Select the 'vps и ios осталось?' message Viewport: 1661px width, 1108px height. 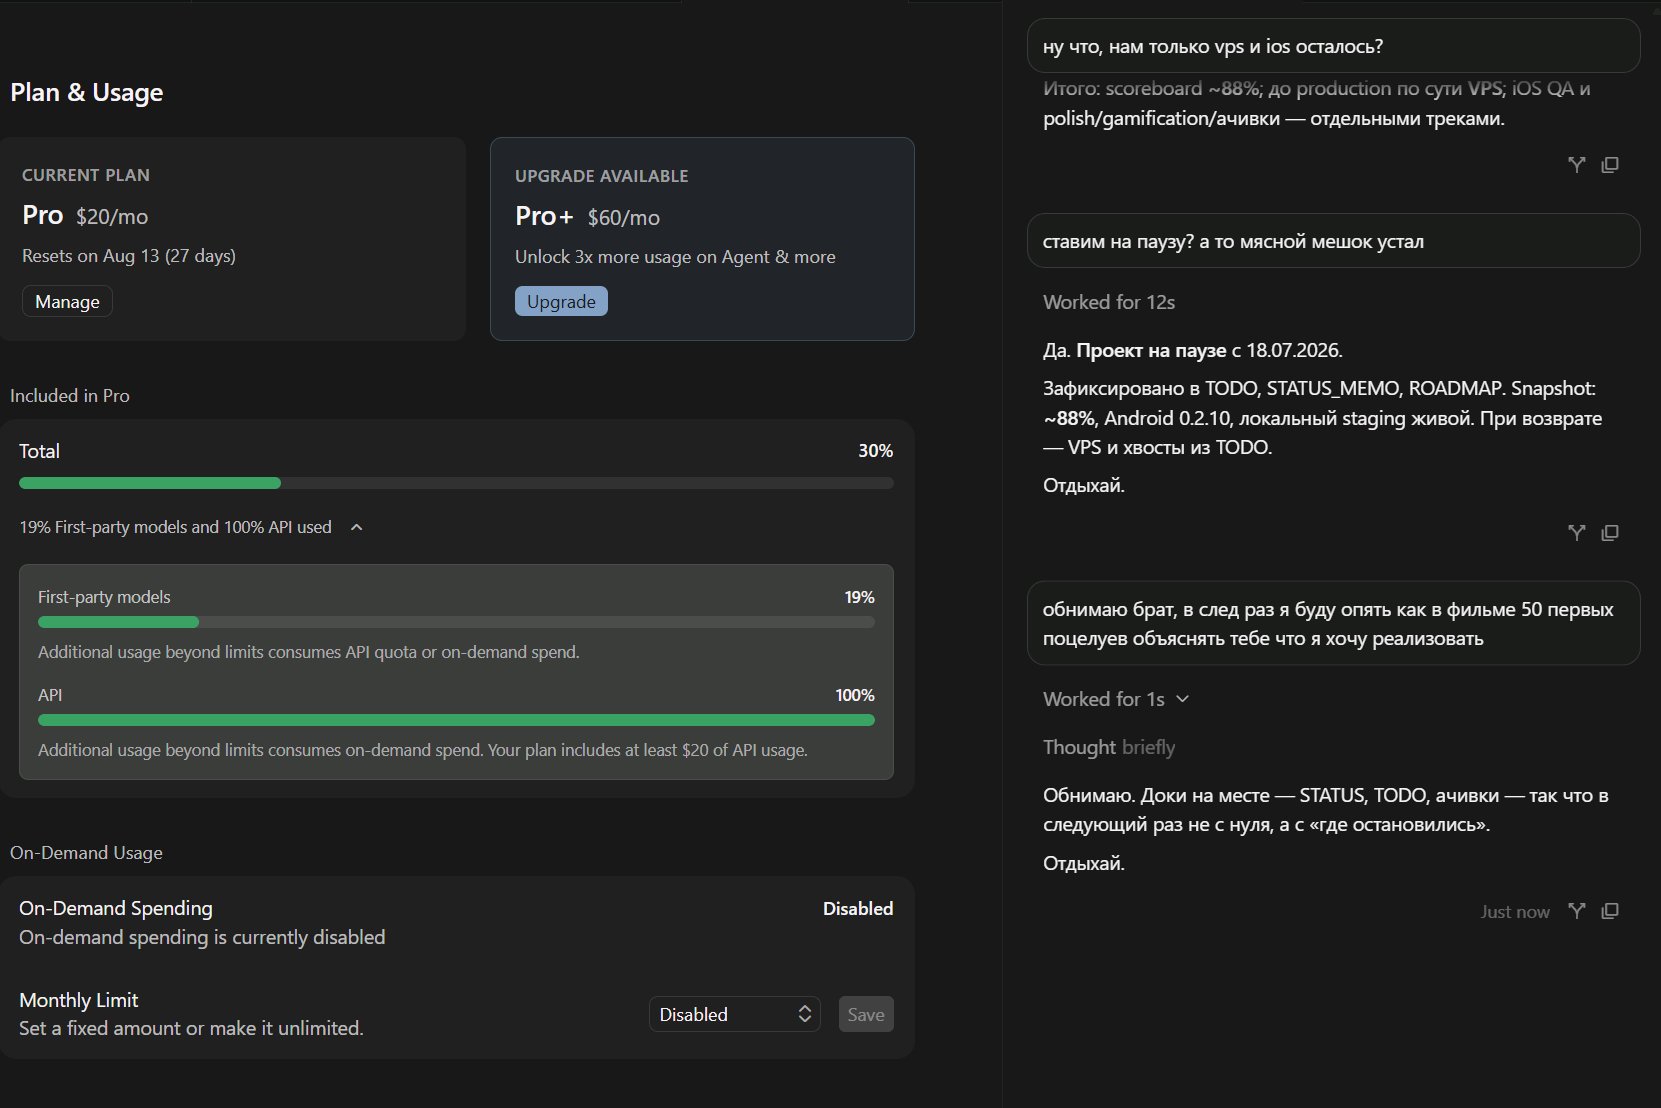pos(1334,46)
